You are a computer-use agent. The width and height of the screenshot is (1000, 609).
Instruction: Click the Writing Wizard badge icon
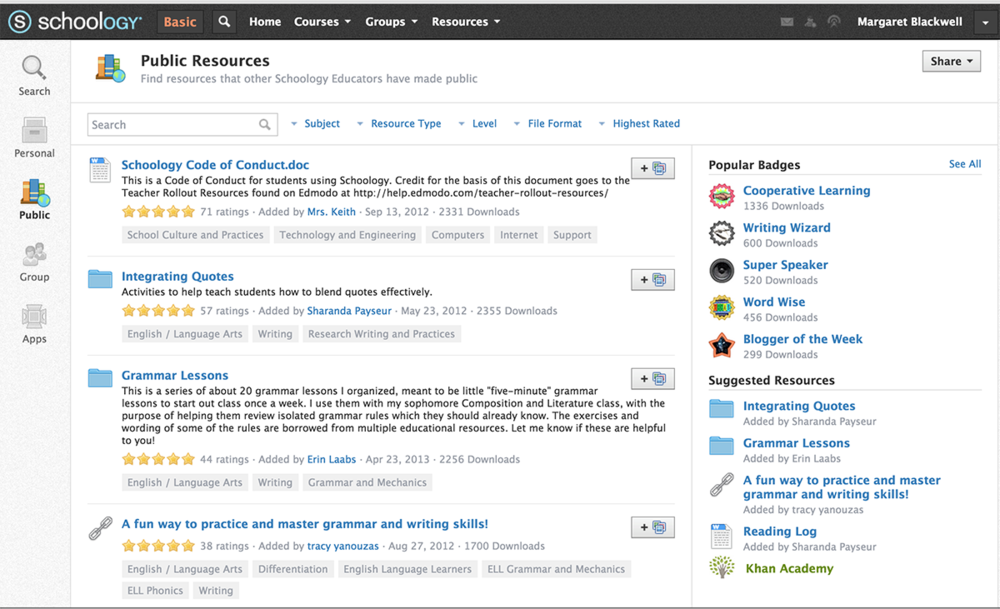click(x=722, y=233)
